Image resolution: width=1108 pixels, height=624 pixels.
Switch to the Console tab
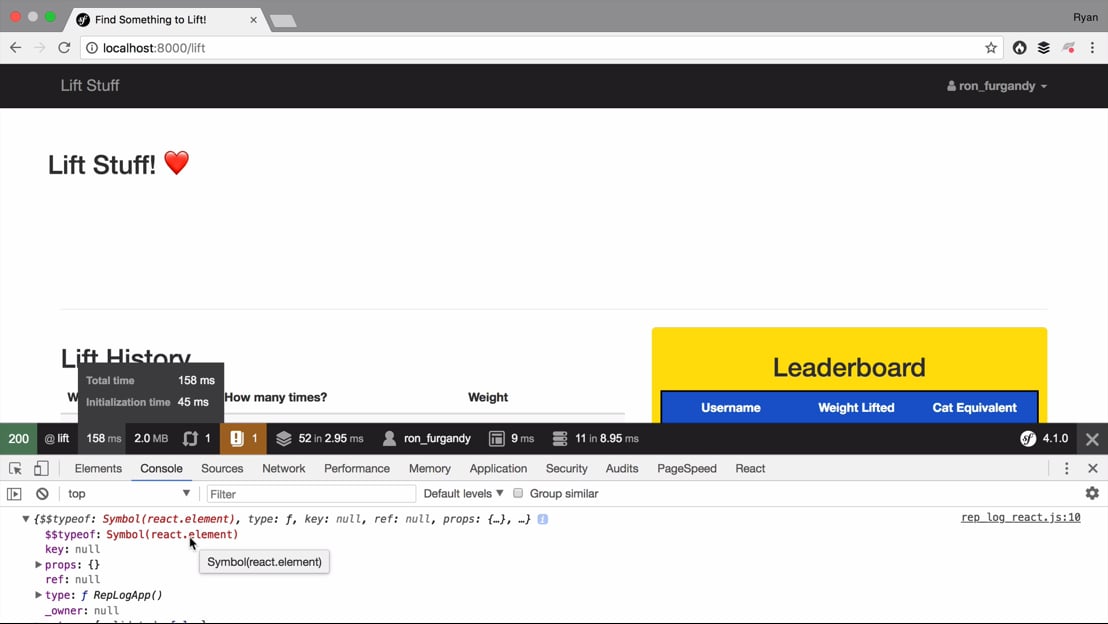click(x=161, y=468)
